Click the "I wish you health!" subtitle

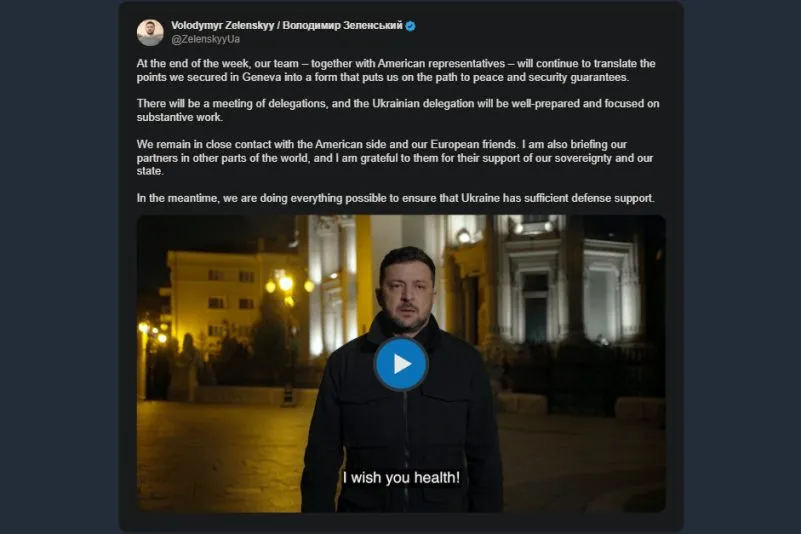coord(401,477)
